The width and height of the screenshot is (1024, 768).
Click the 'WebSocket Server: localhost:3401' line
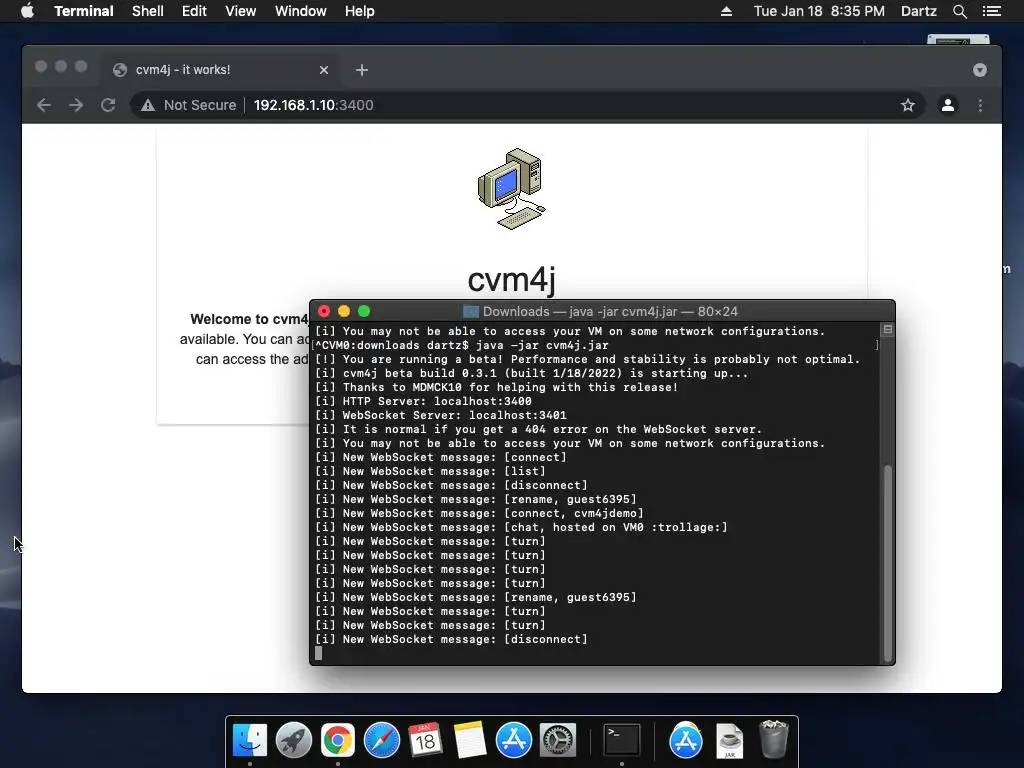tap(441, 415)
